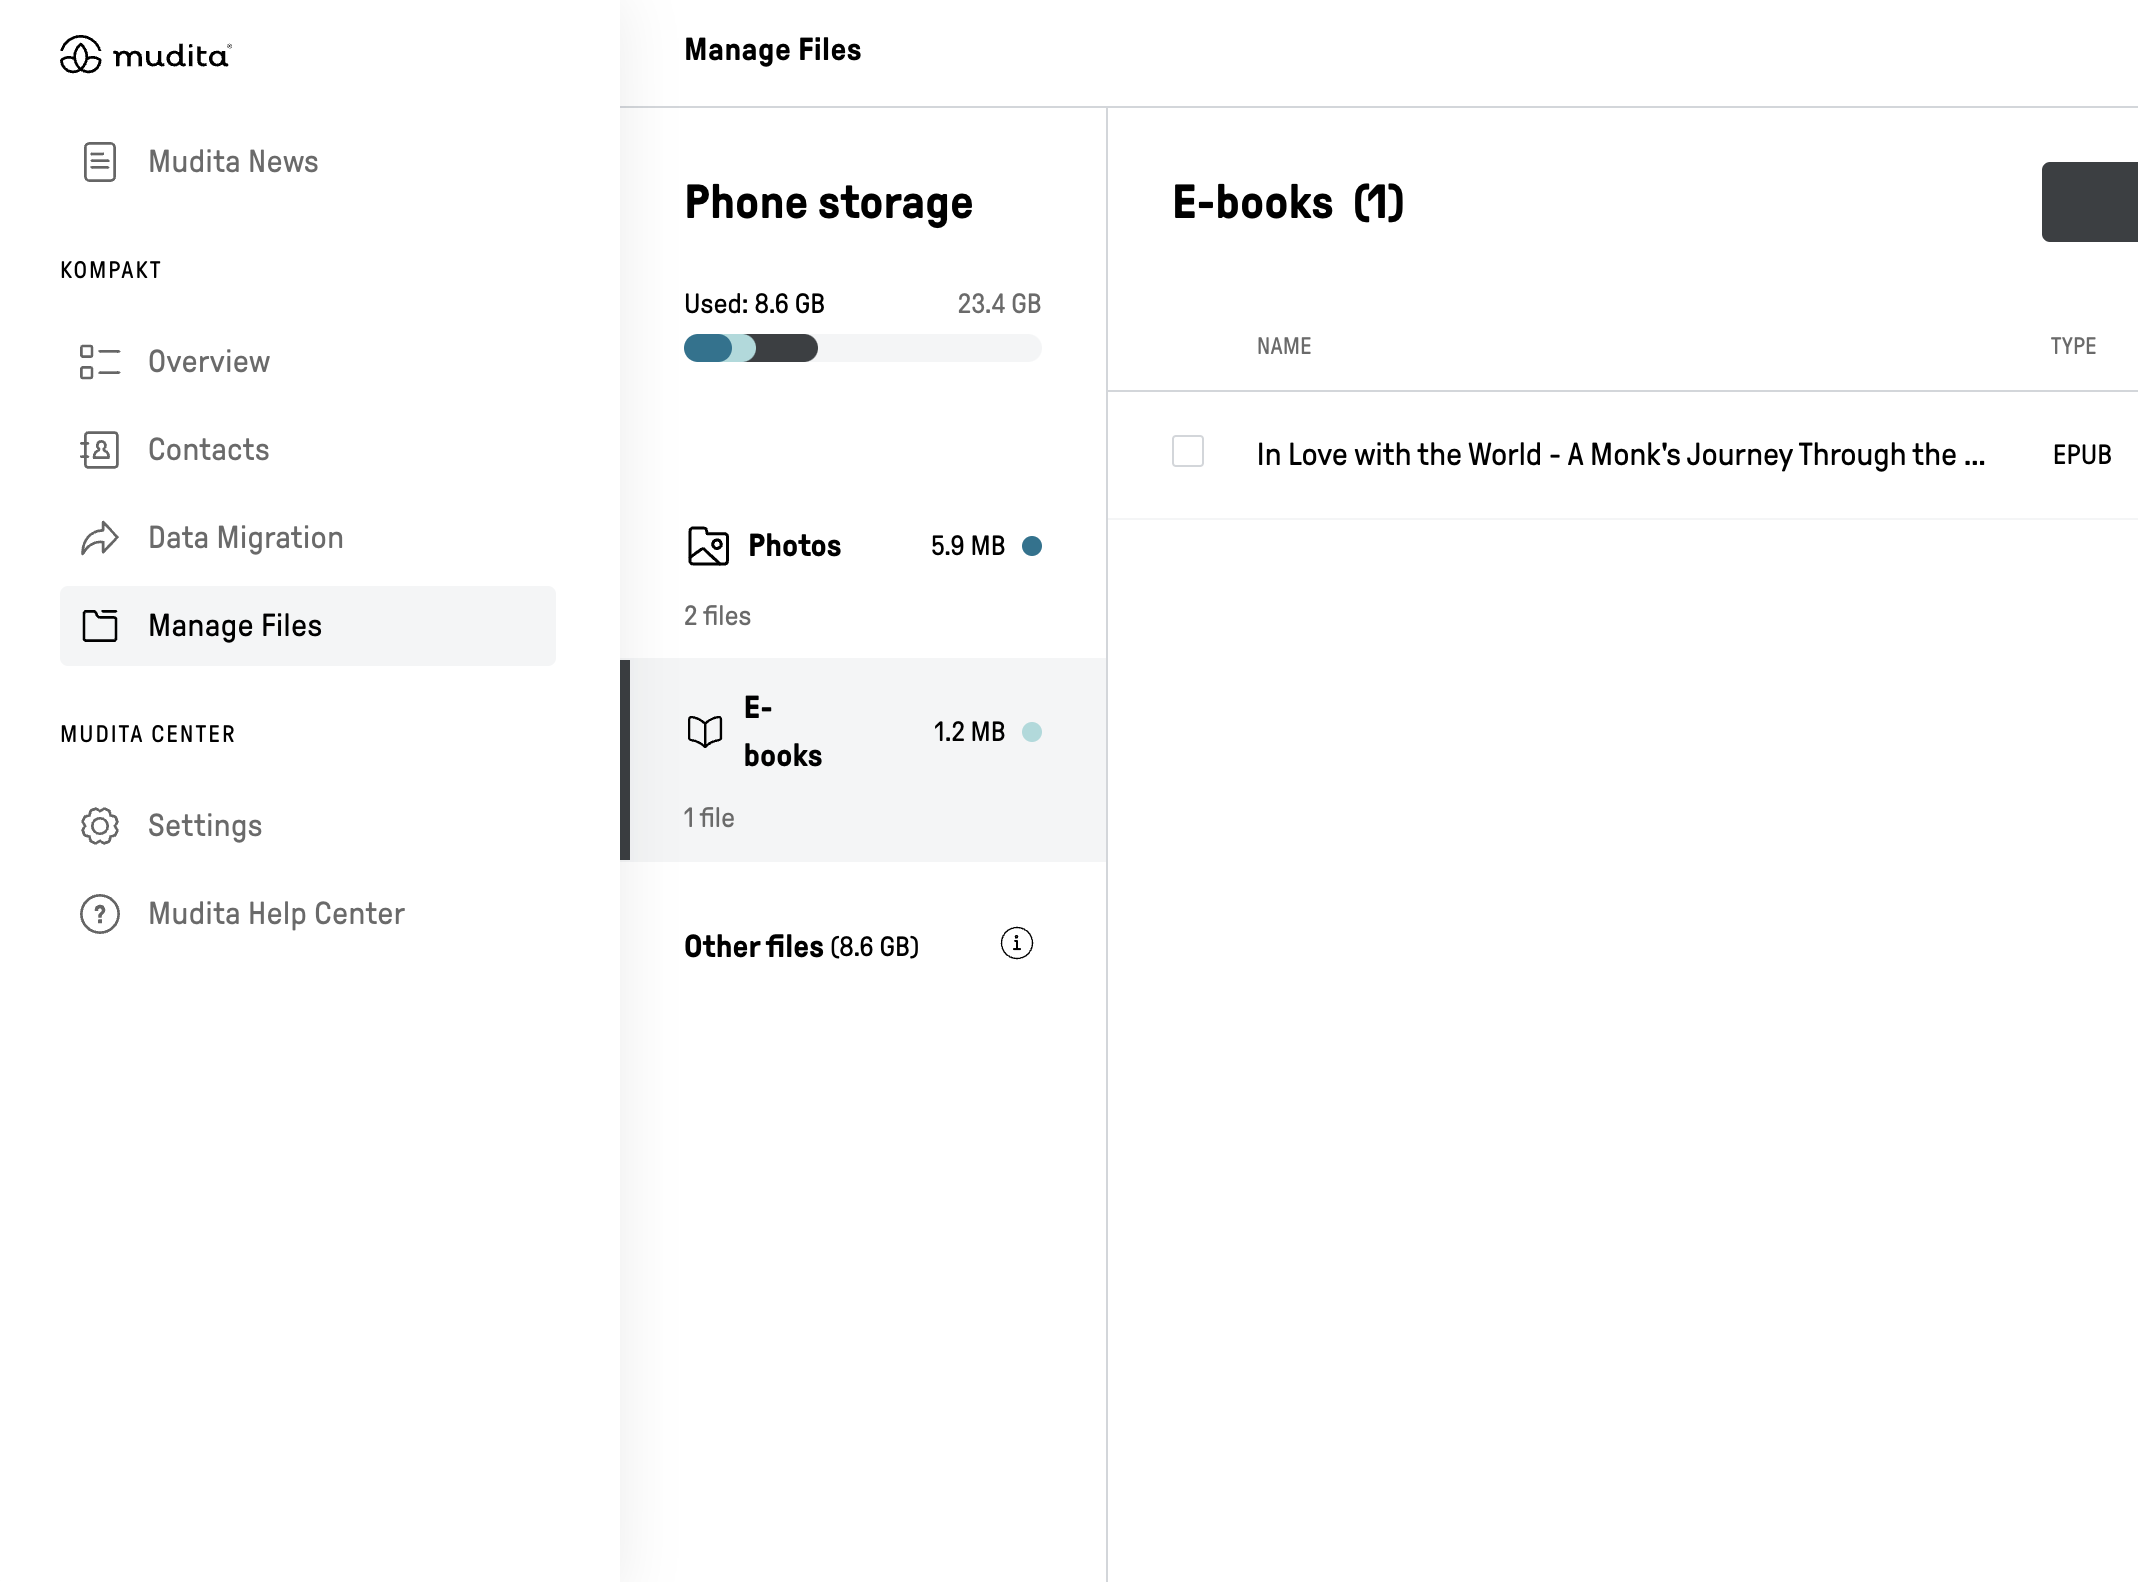Click the storage usage bar

(863, 348)
